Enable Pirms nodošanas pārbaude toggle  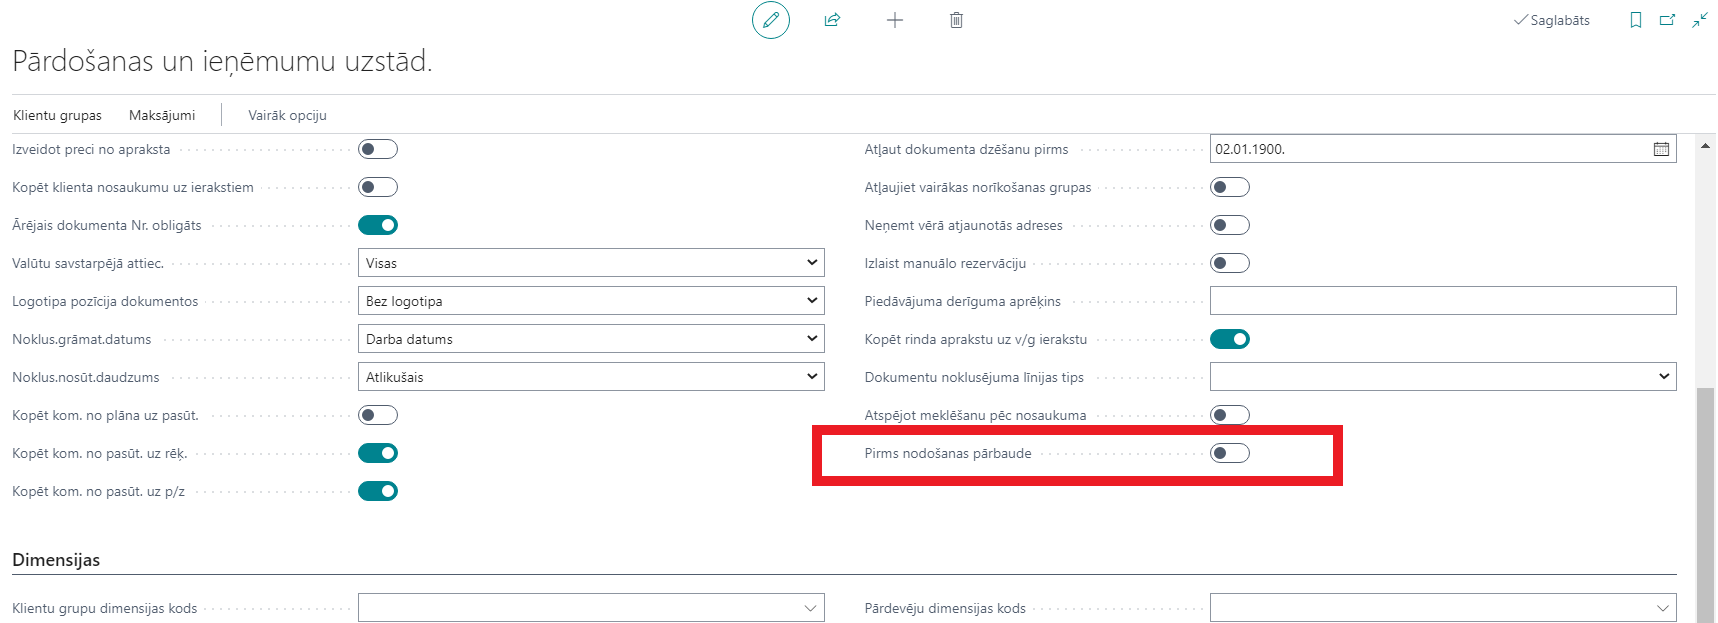click(x=1229, y=453)
